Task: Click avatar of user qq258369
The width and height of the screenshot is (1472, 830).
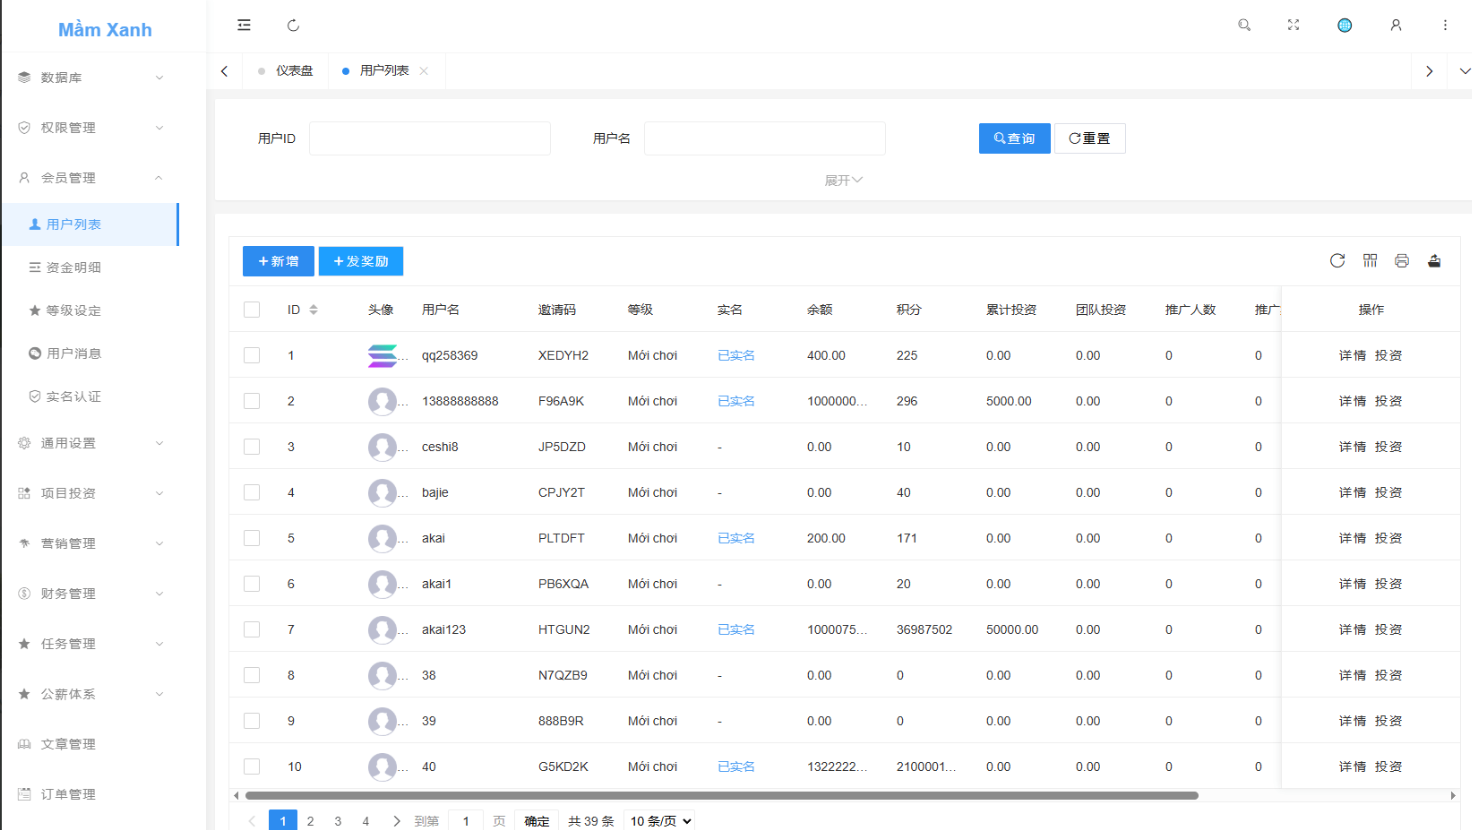Action: point(382,355)
